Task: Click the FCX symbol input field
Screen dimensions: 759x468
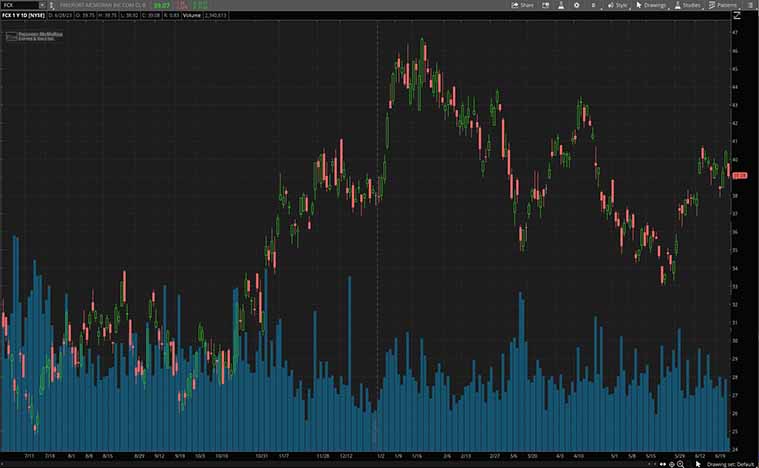Action: point(19,5)
